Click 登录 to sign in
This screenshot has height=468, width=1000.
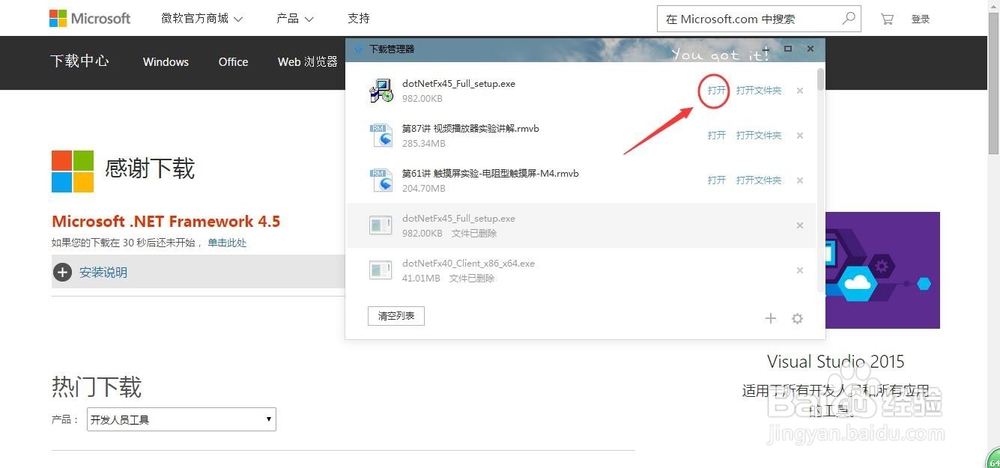point(920,19)
